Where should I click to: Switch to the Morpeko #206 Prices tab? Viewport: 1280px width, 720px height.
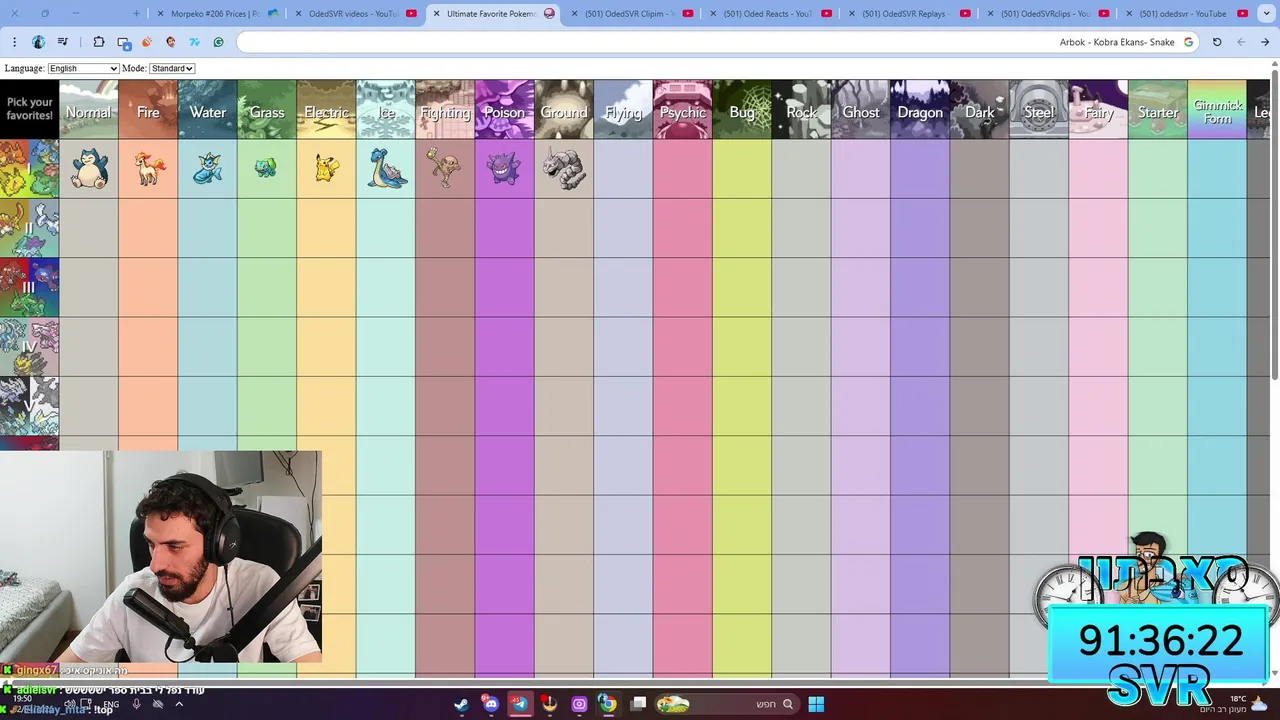pos(215,14)
